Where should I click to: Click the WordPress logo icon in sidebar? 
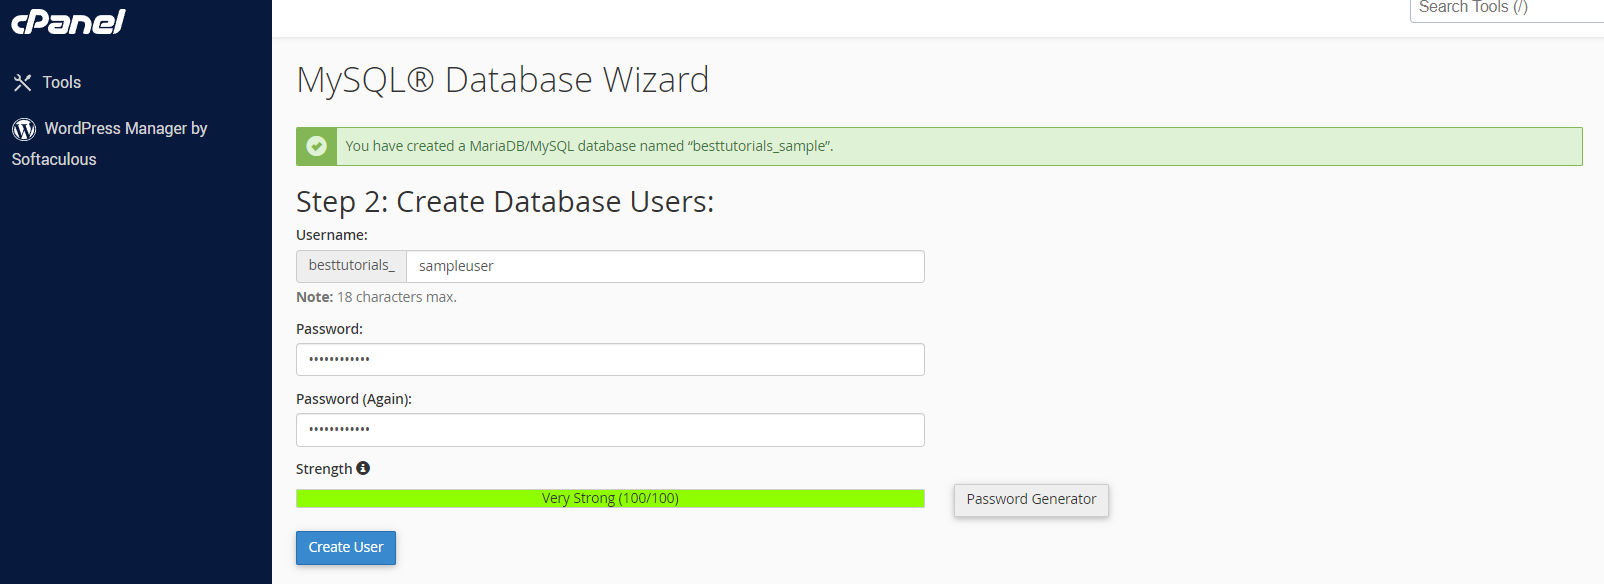point(24,129)
